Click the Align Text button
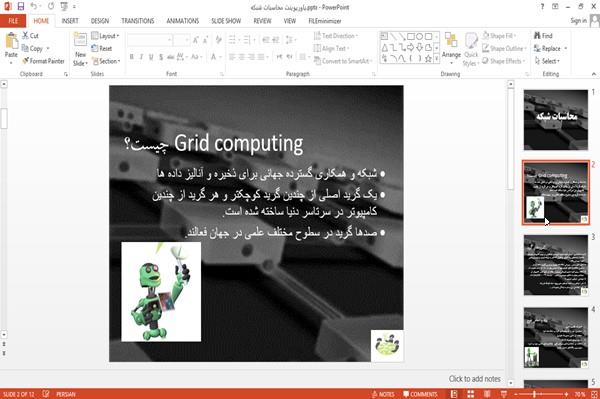 pyautogui.click(x=331, y=48)
